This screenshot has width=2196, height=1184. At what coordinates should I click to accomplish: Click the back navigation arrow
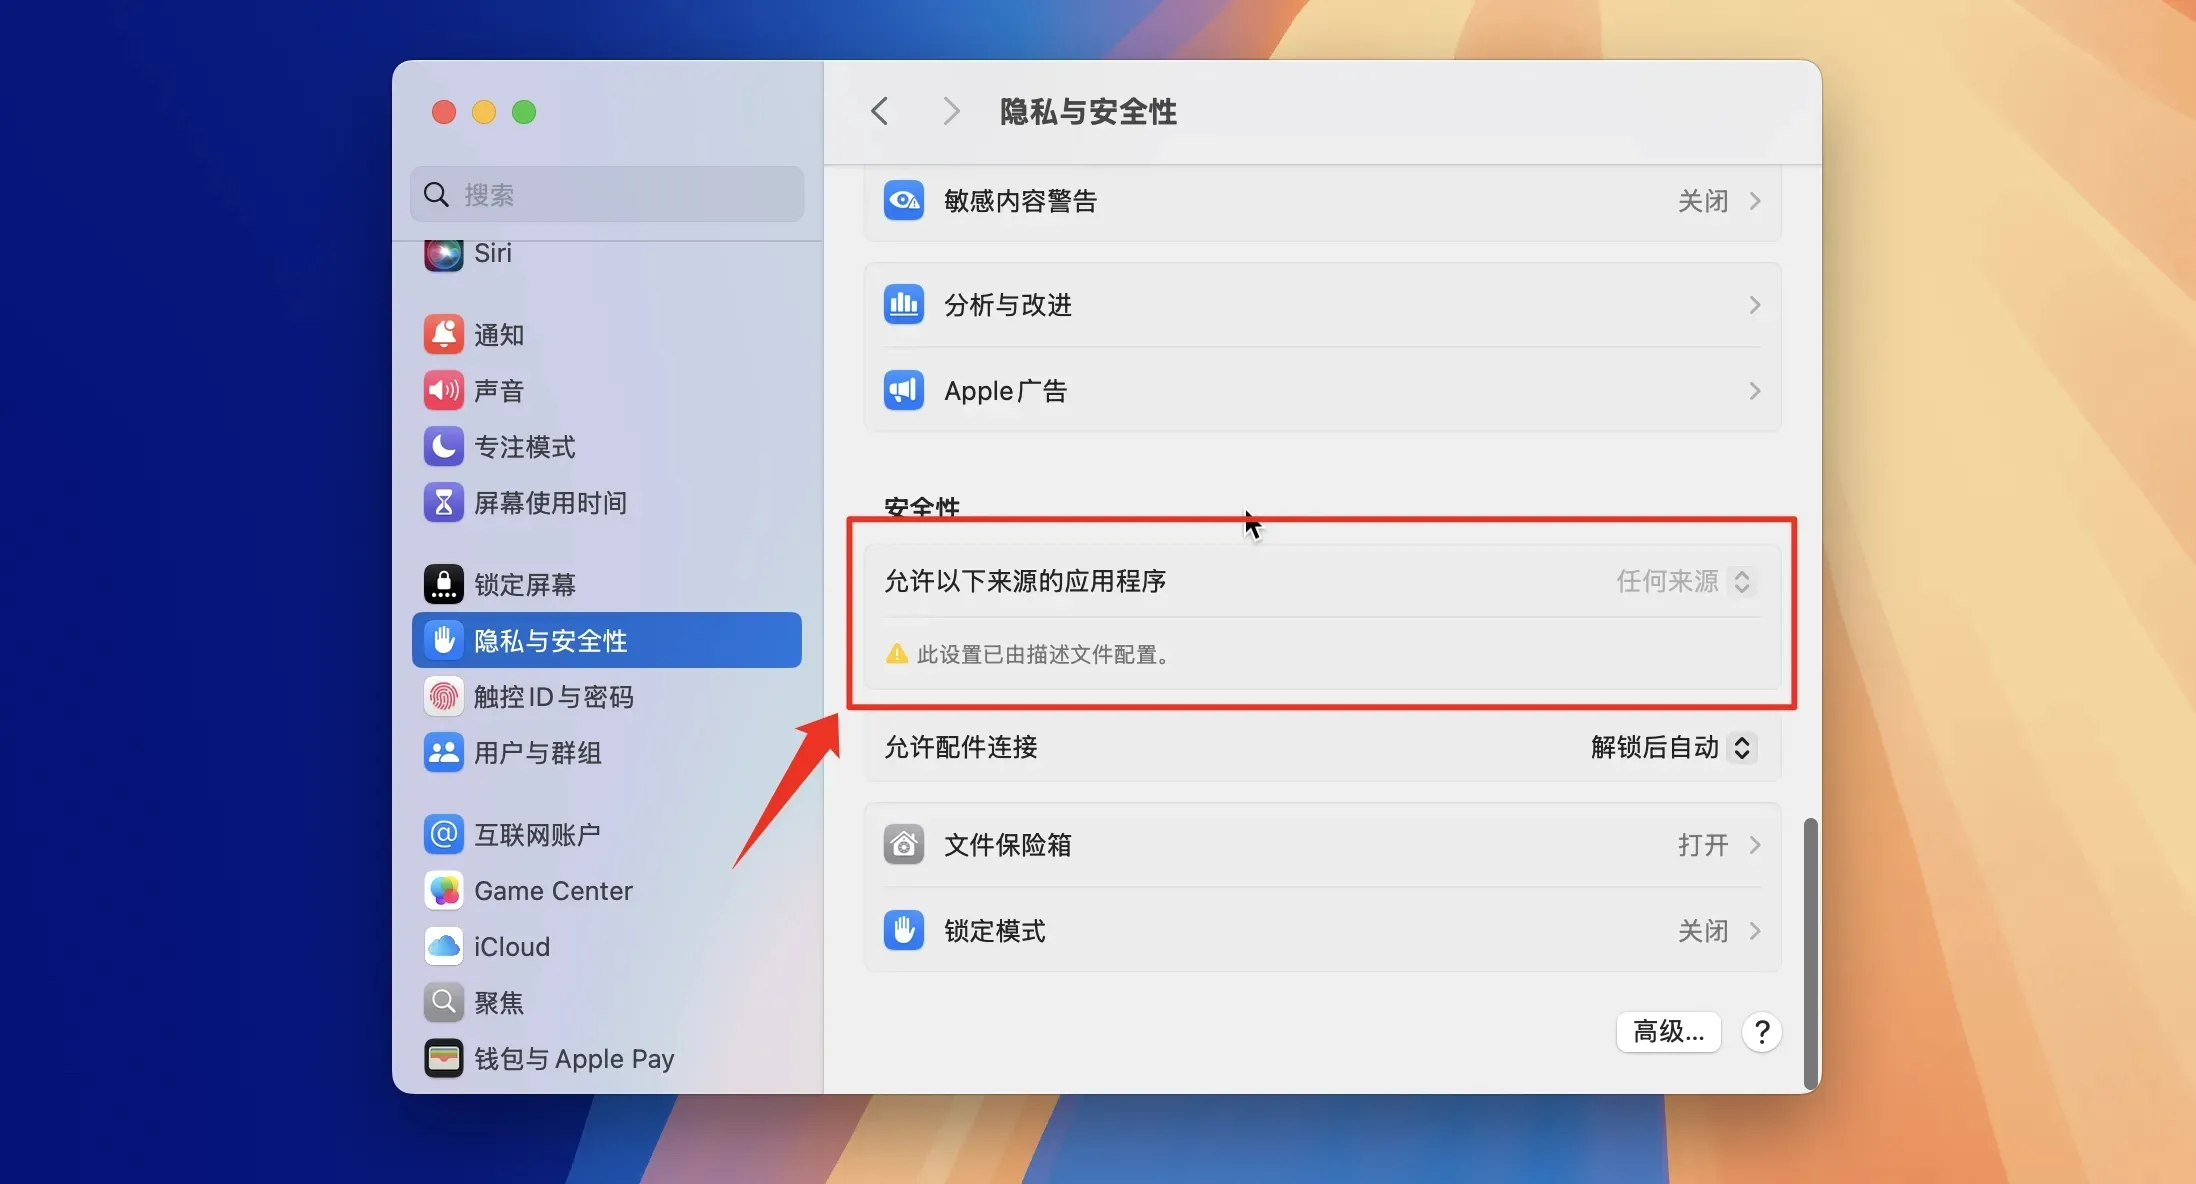pyautogui.click(x=879, y=111)
